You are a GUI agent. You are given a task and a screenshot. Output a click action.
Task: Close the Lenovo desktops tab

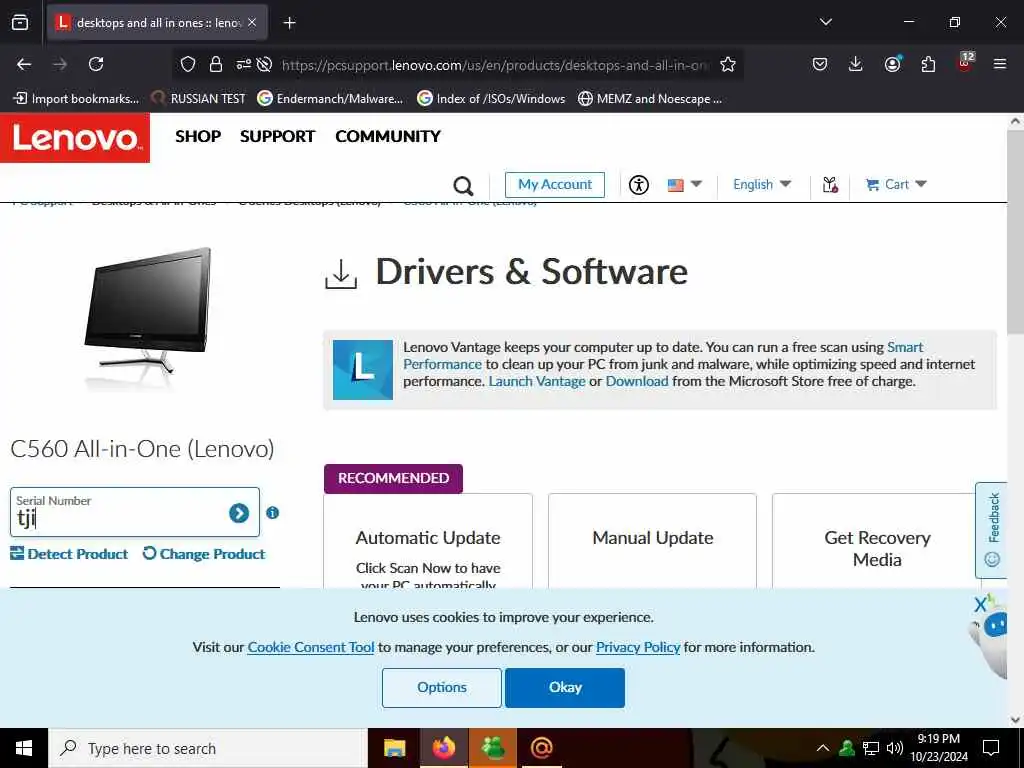[252, 22]
